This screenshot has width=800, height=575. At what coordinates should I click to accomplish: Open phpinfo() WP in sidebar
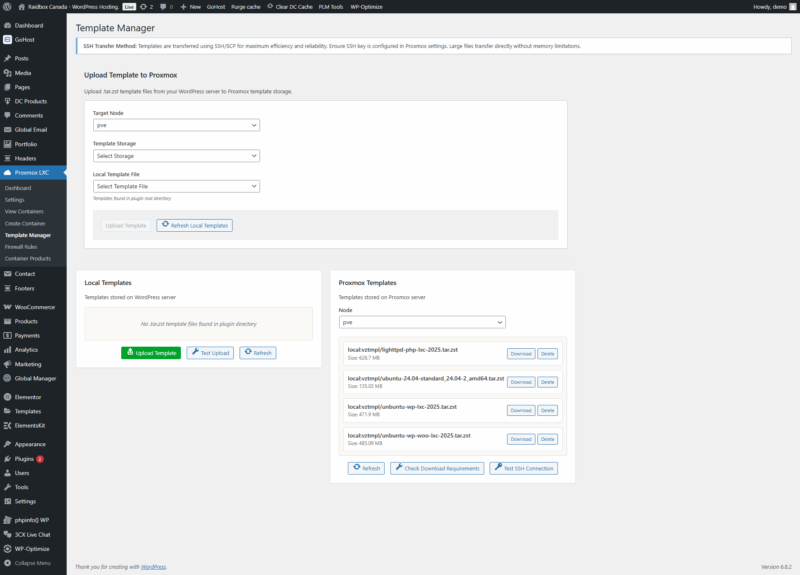pos(33,520)
